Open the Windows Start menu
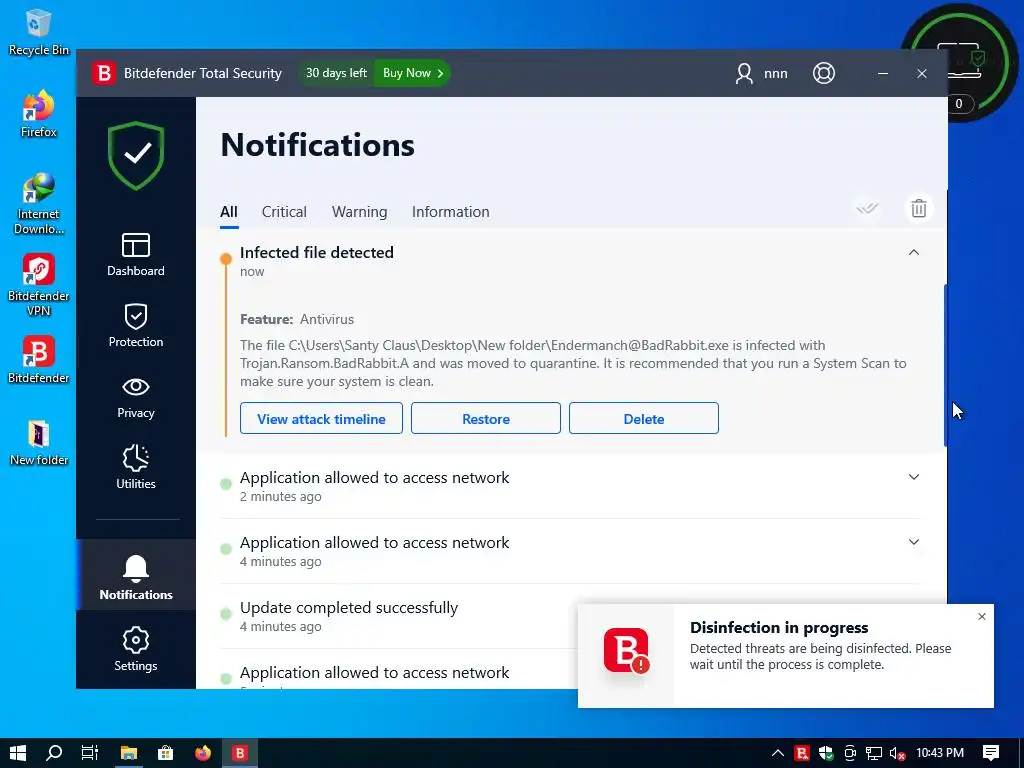The height and width of the screenshot is (768, 1024). coord(18,753)
